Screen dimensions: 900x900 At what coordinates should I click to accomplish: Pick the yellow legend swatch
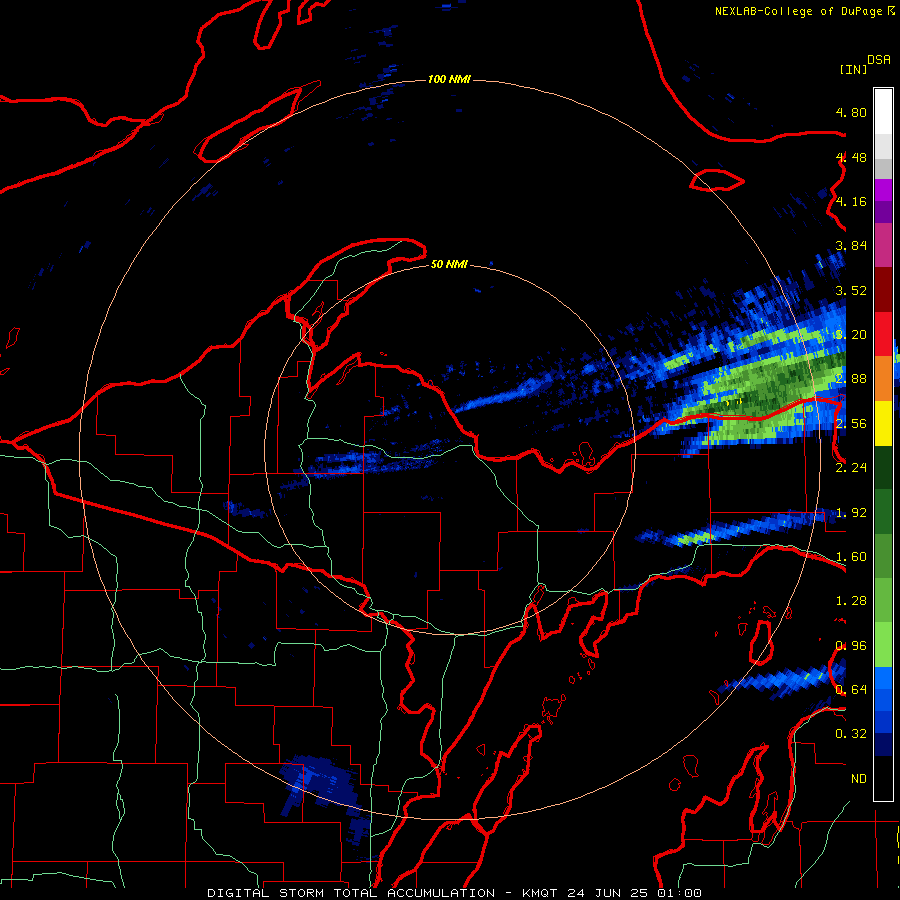click(x=883, y=424)
